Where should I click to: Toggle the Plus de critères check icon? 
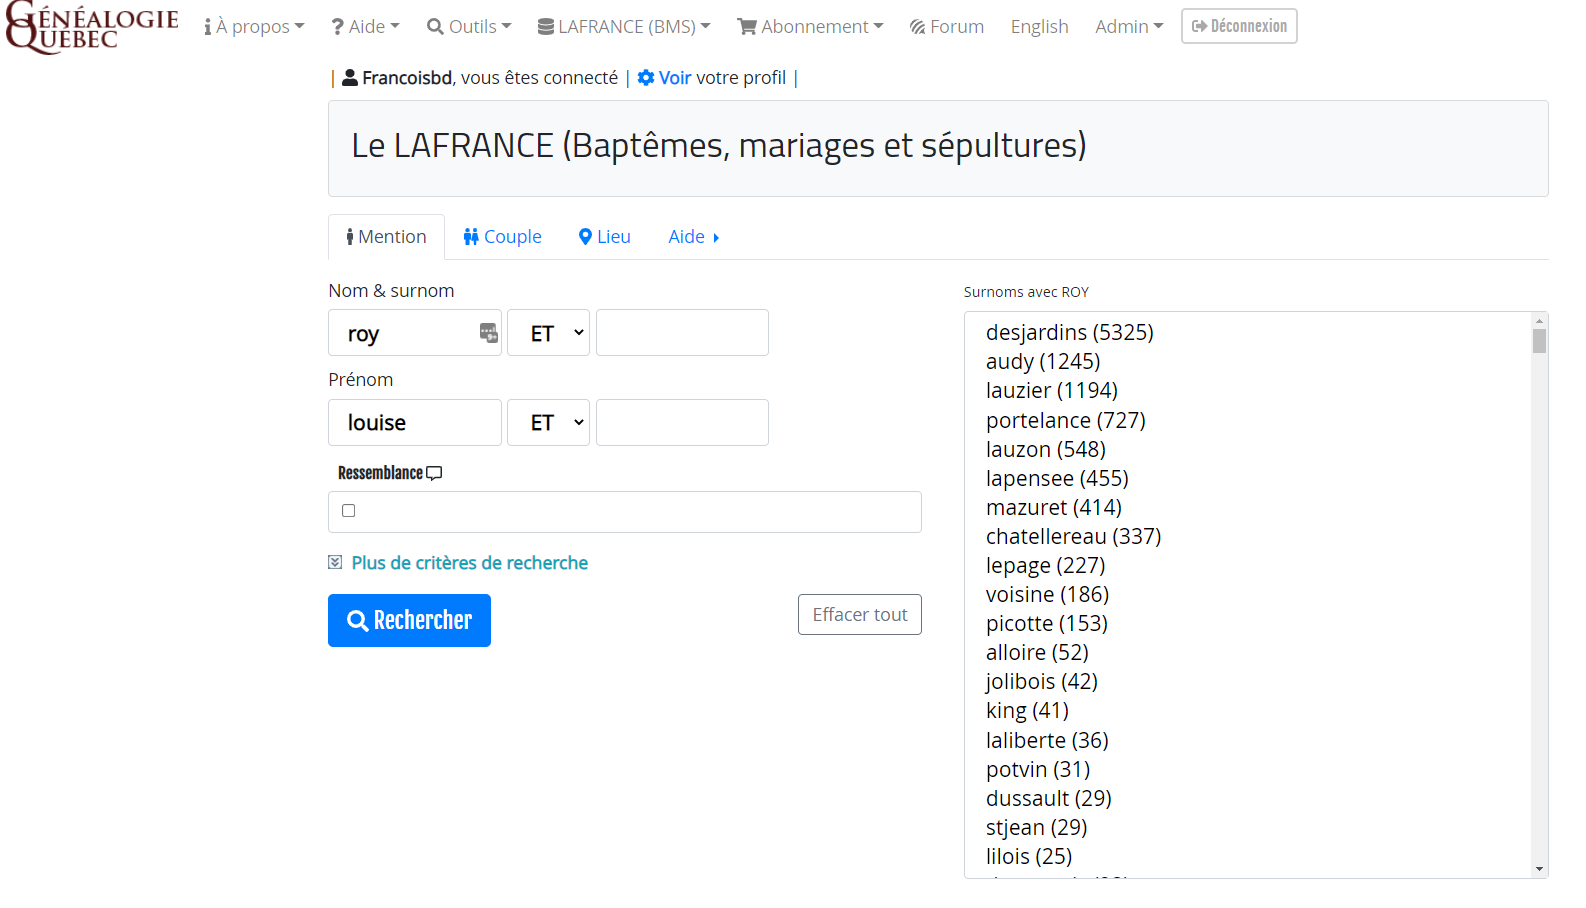pos(335,563)
